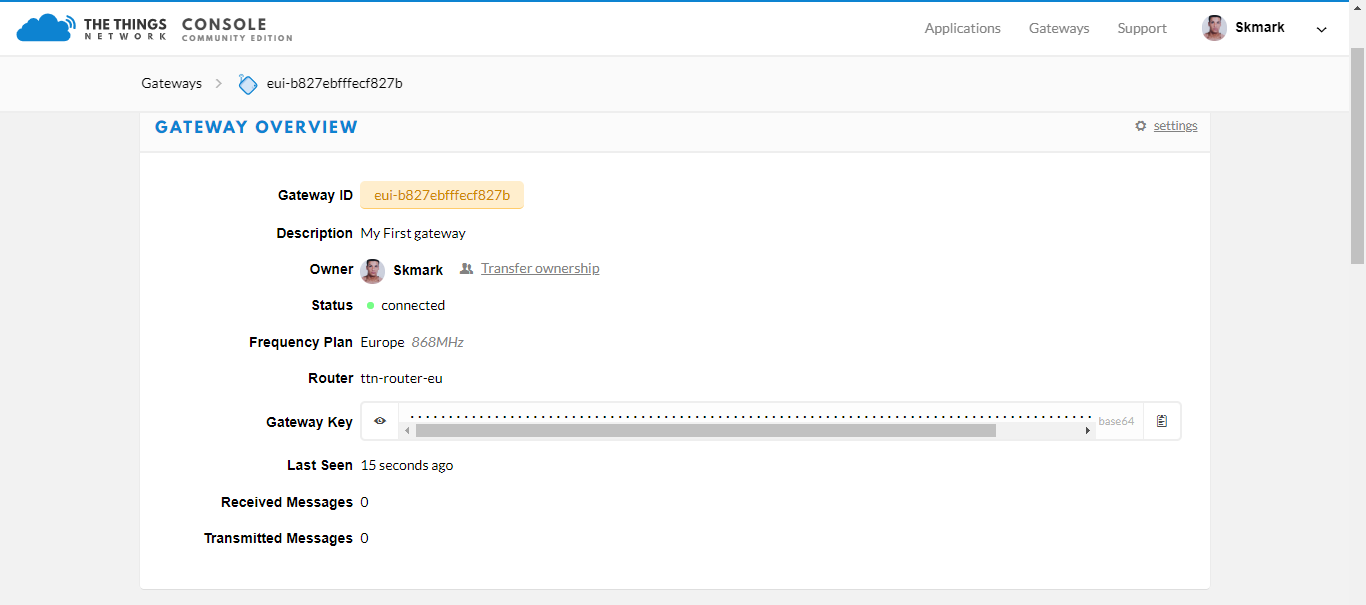1366x605 pixels.
Task: Click the Transfer ownership link
Action: click(540, 268)
